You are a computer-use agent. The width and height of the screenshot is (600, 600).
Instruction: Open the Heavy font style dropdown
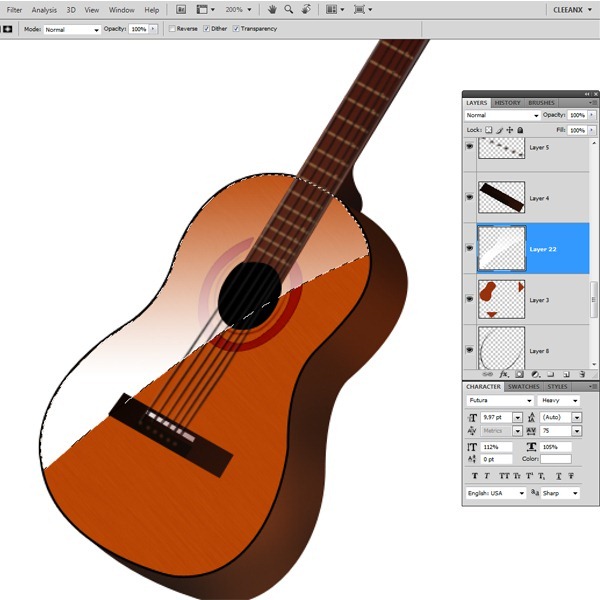pyautogui.click(x=559, y=401)
